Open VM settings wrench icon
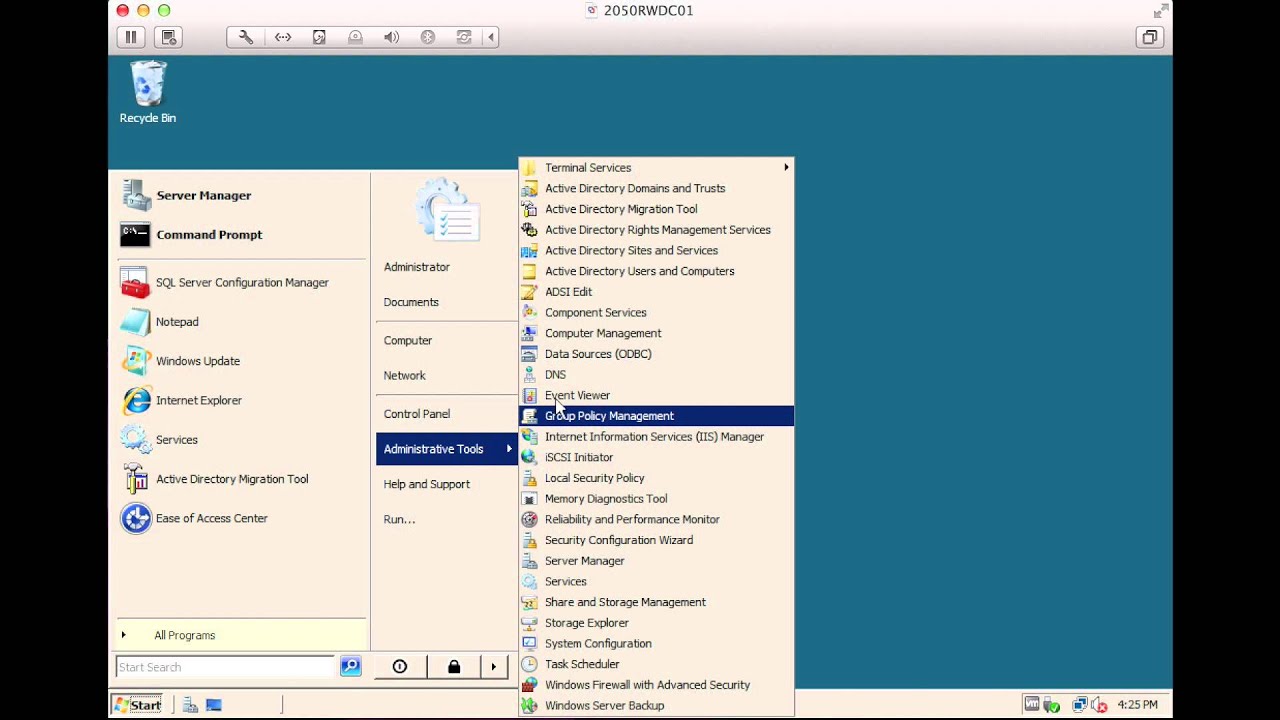The width and height of the screenshot is (1280, 720). click(246, 37)
